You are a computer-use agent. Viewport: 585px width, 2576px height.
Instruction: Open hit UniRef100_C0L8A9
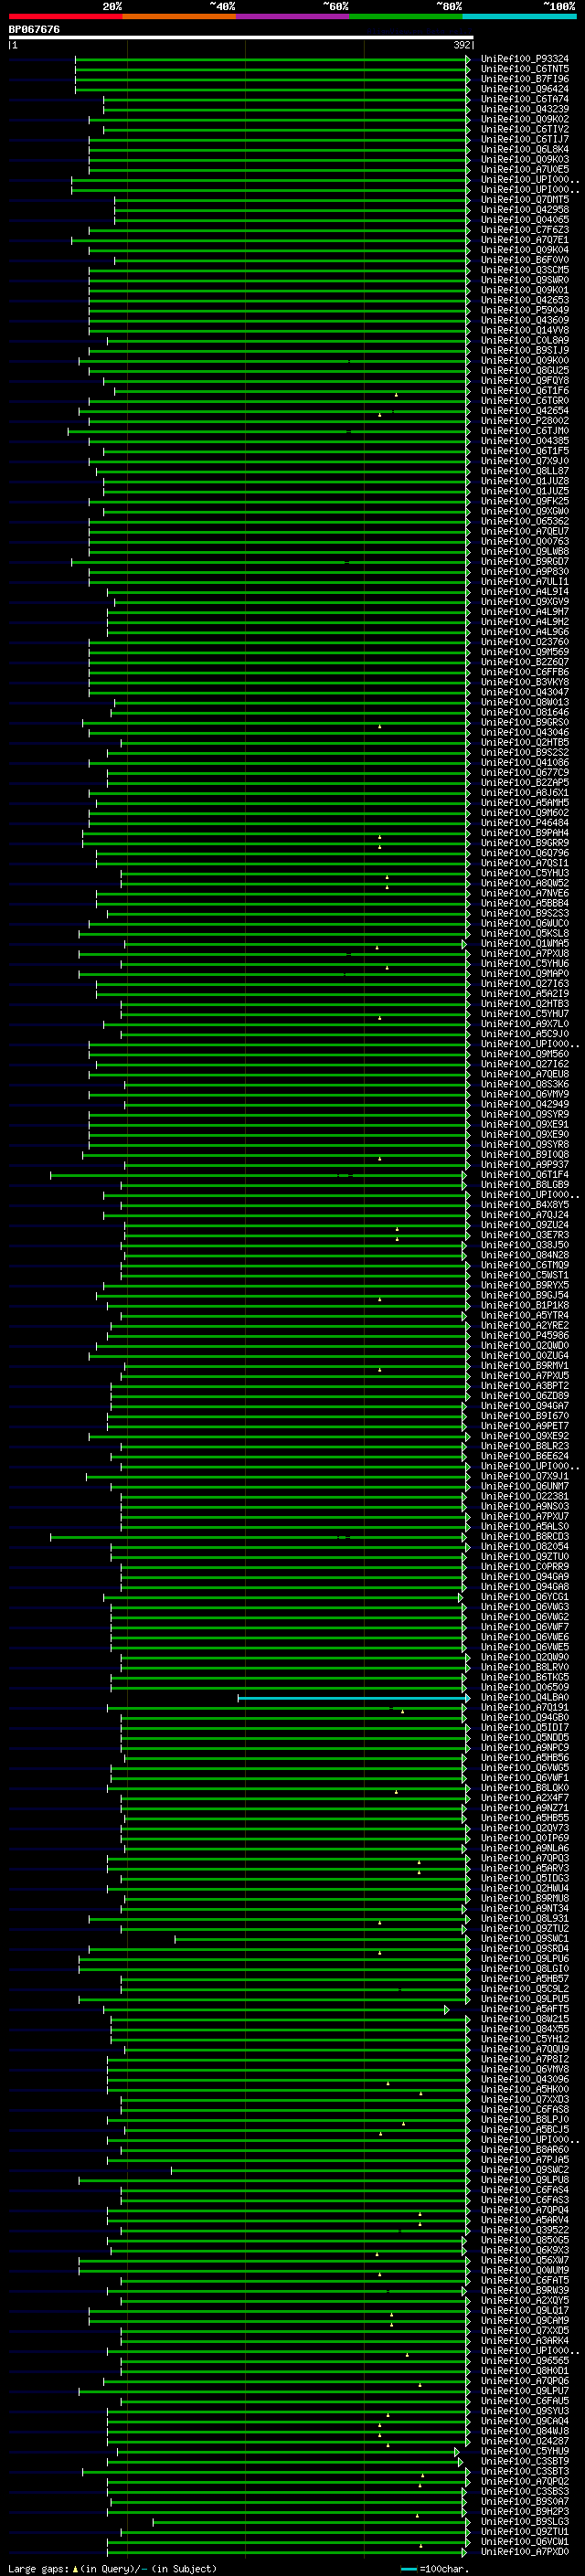(x=524, y=340)
